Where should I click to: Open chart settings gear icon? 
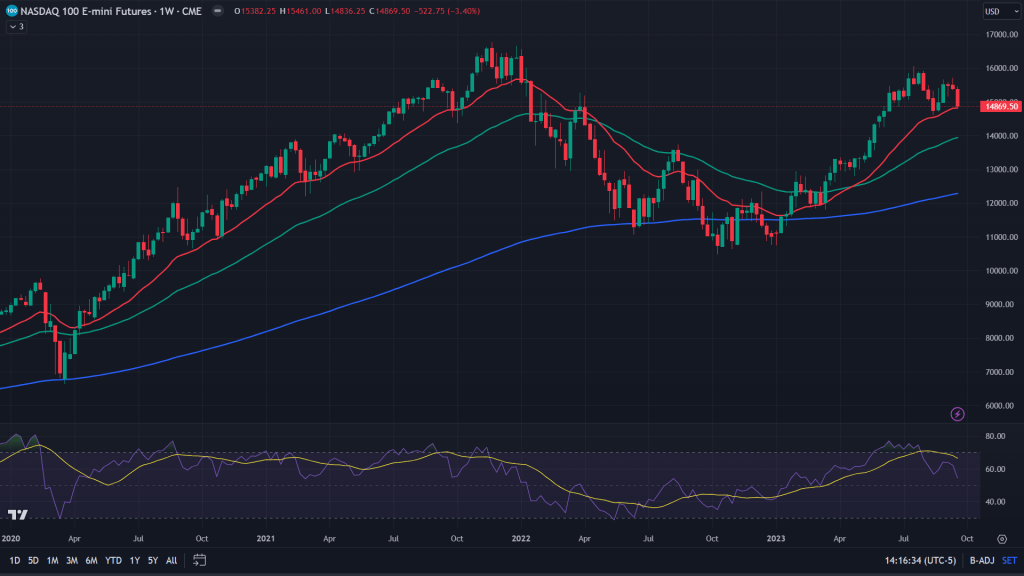1001,538
